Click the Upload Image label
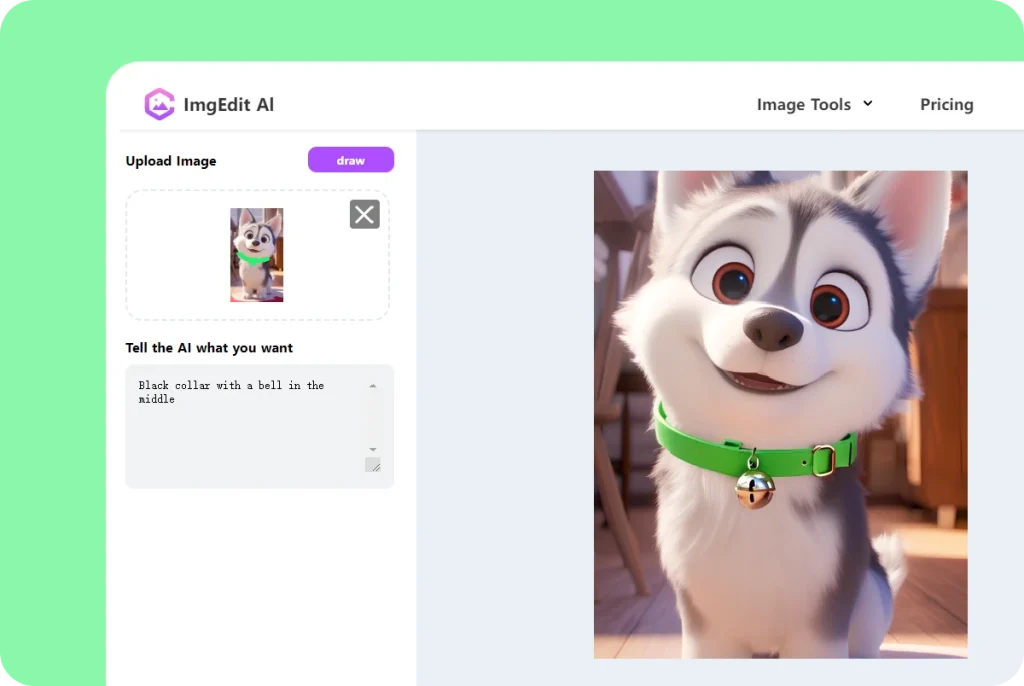The width and height of the screenshot is (1024, 686). [x=171, y=161]
